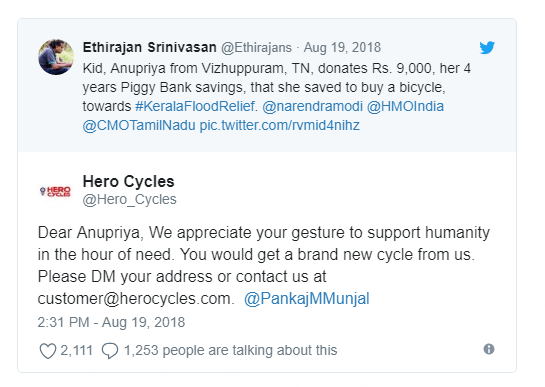The height and width of the screenshot is (387, 545).
Task: Like the tweet with the heart icon
Action: pos(48,350)
